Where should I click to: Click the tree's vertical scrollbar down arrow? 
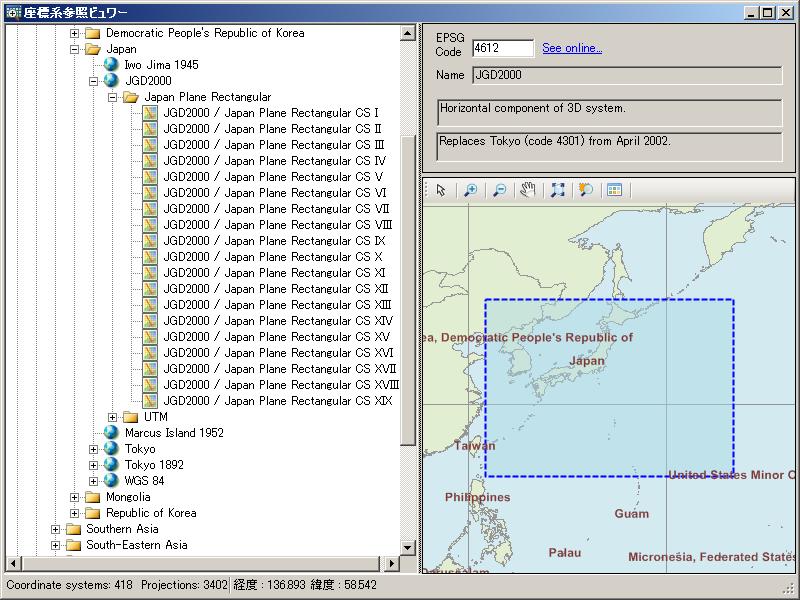pos(408,547)
